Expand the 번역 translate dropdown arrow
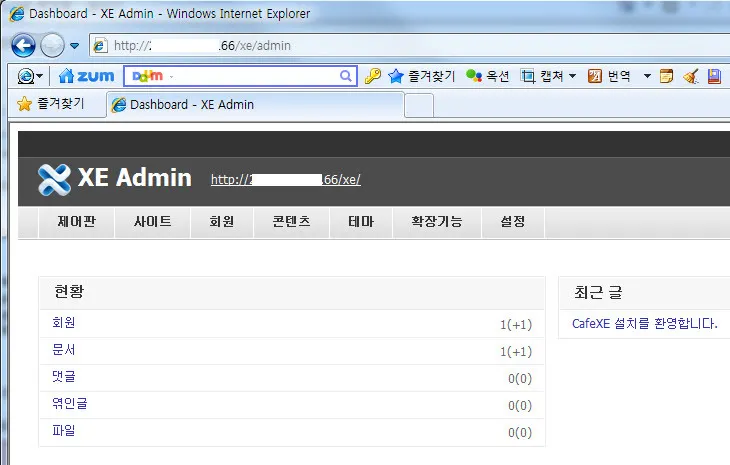The image size is (730, 465). (646, 76)
